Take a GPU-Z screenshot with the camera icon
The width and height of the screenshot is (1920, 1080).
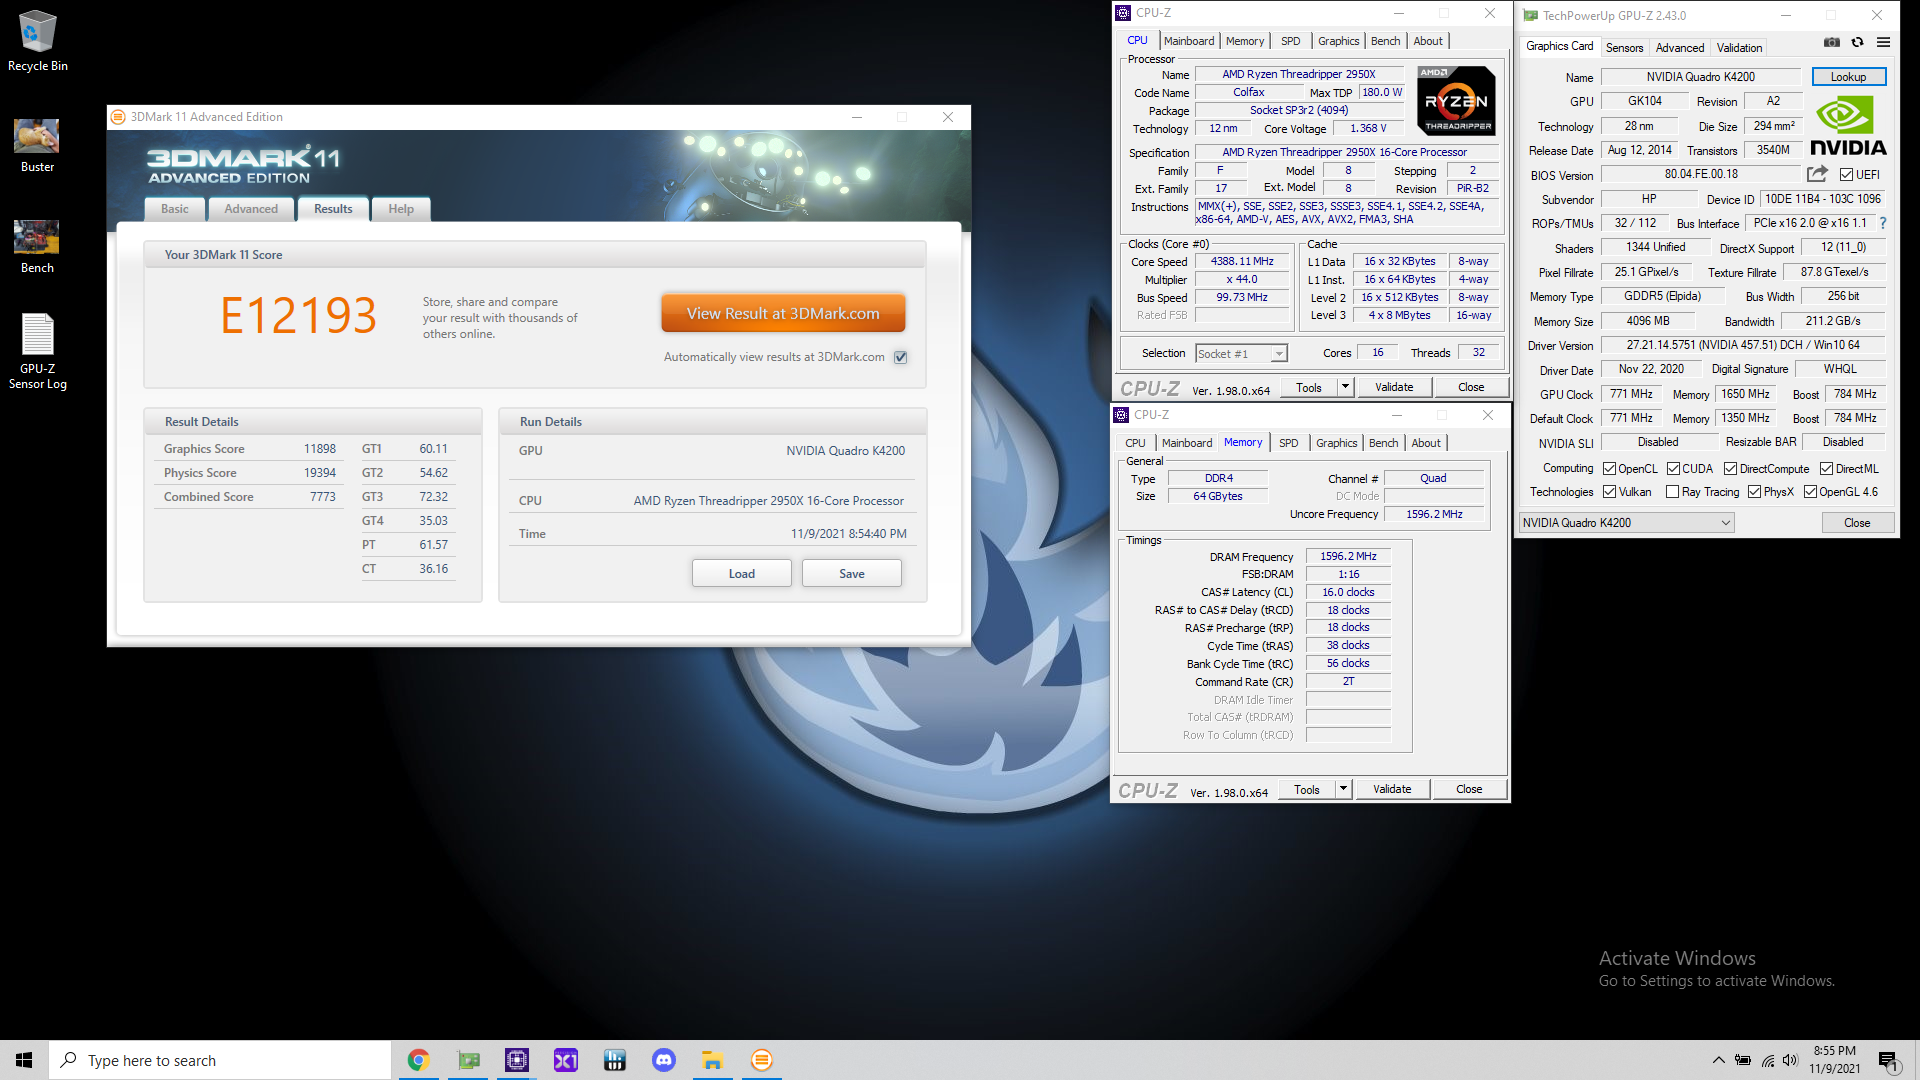click(x=1831, y=42)
